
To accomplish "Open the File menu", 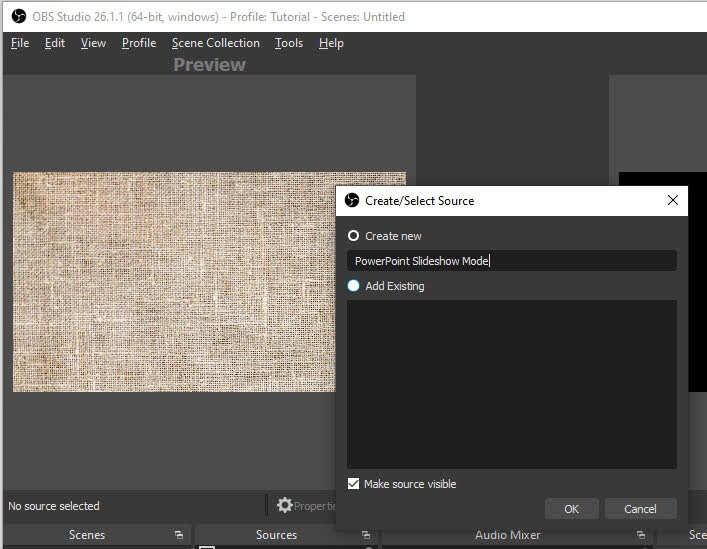I will (x=20, y=43).
